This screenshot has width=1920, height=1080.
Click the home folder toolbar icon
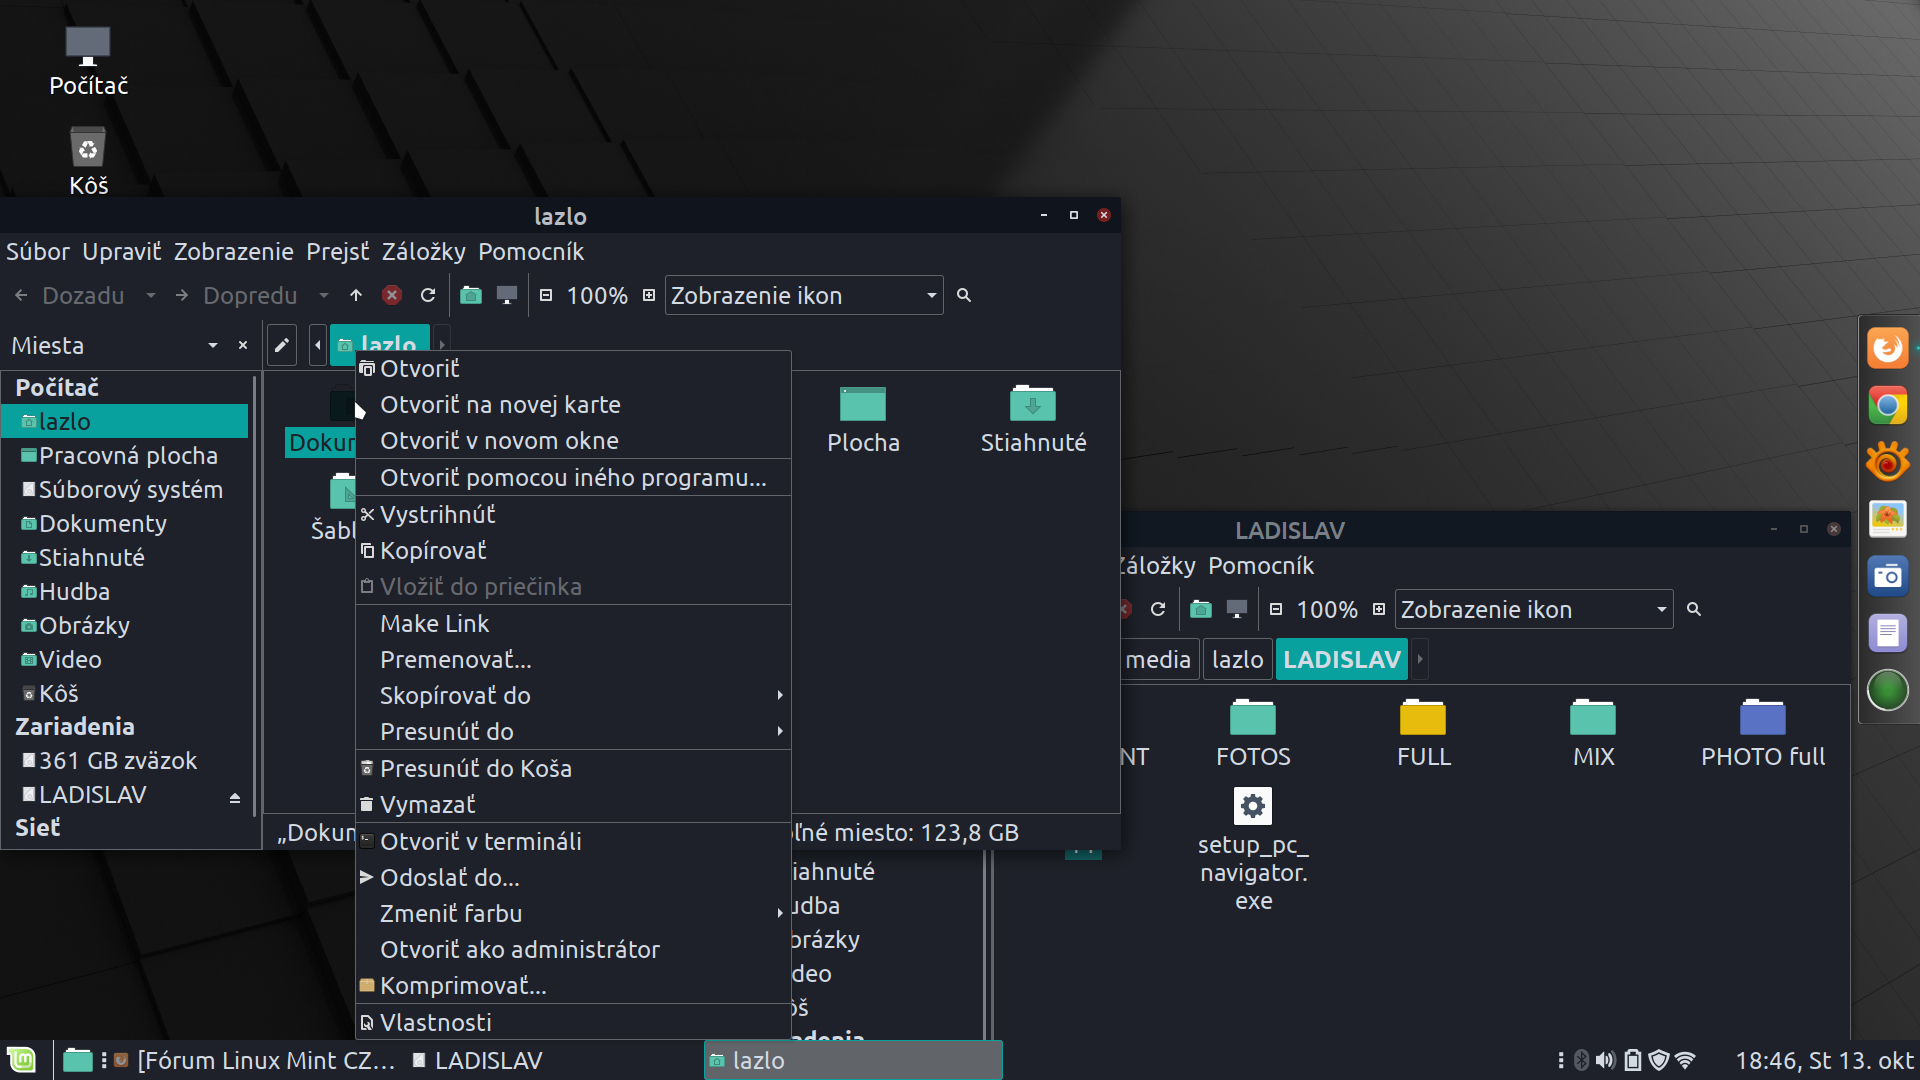click(470, 295)
